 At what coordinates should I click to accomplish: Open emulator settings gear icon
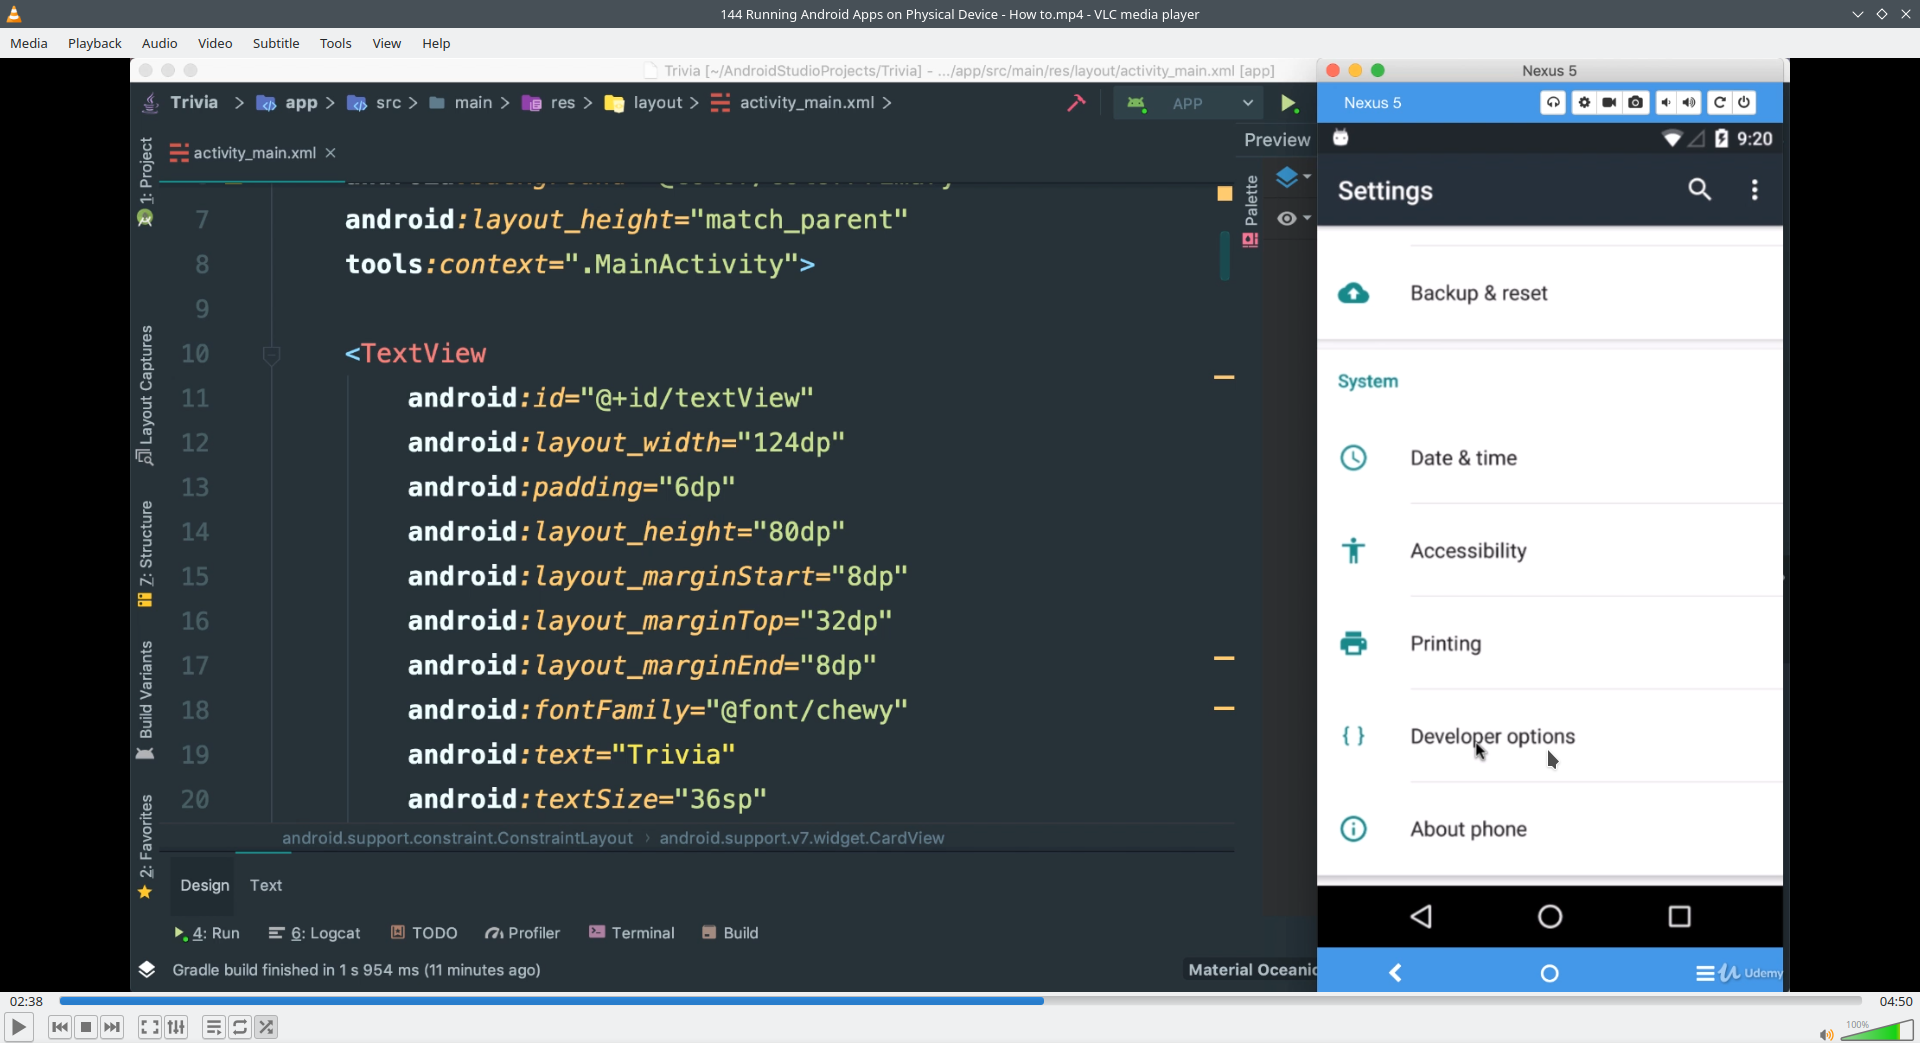(1584, 103)
